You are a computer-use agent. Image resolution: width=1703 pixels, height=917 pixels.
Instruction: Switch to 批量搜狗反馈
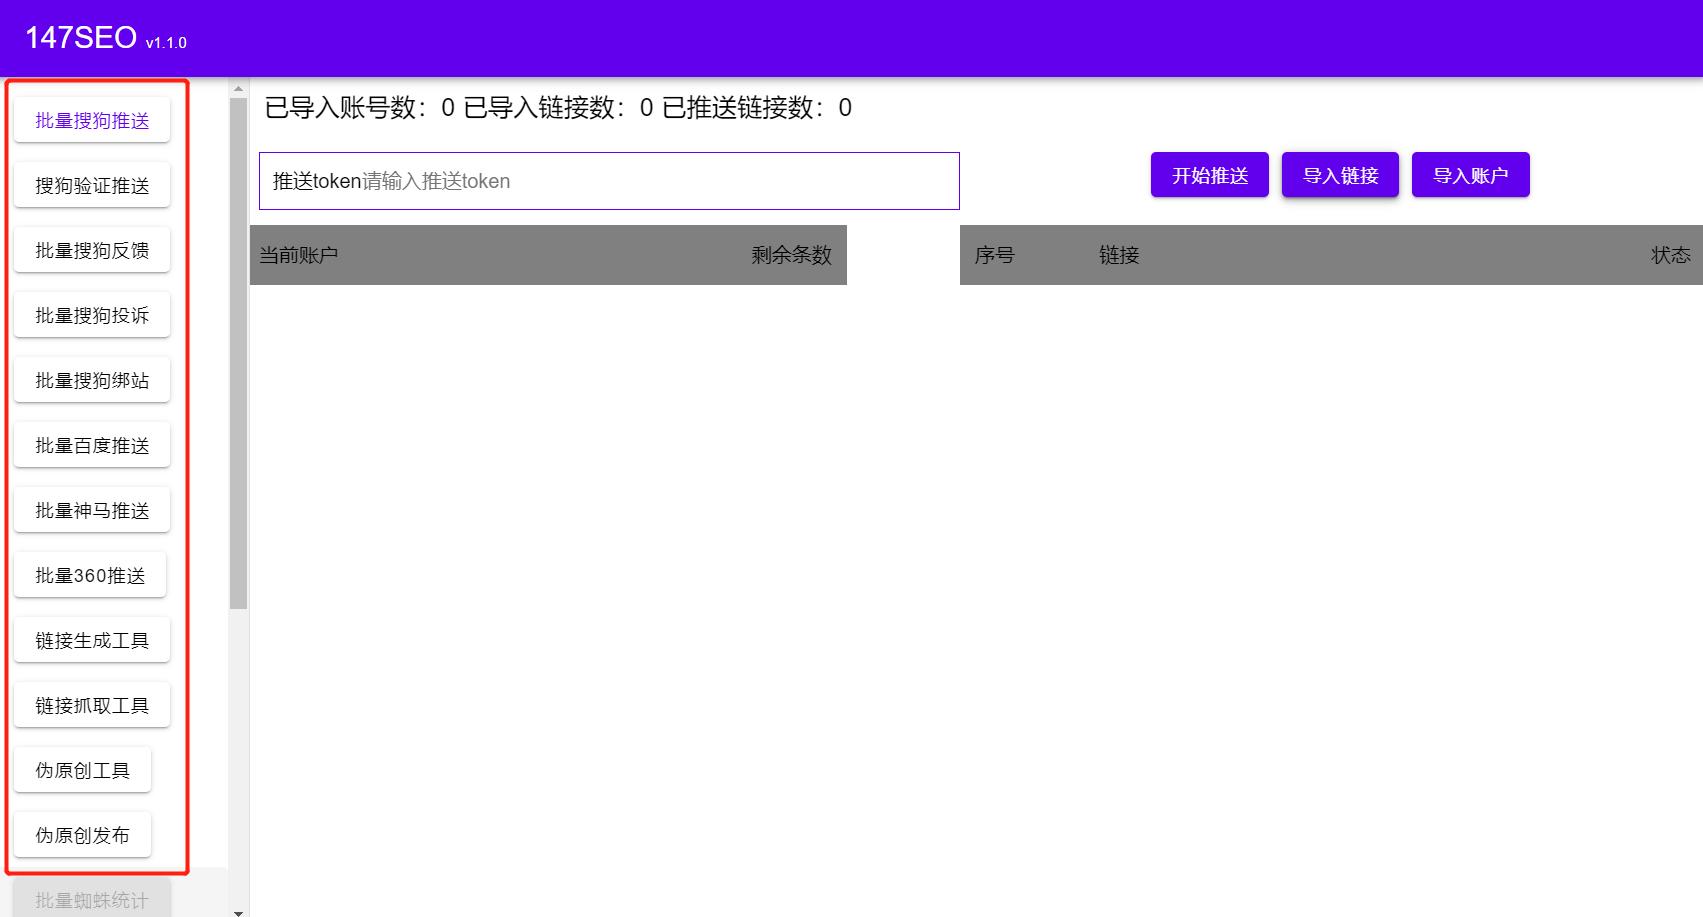[x=91, y=249]
